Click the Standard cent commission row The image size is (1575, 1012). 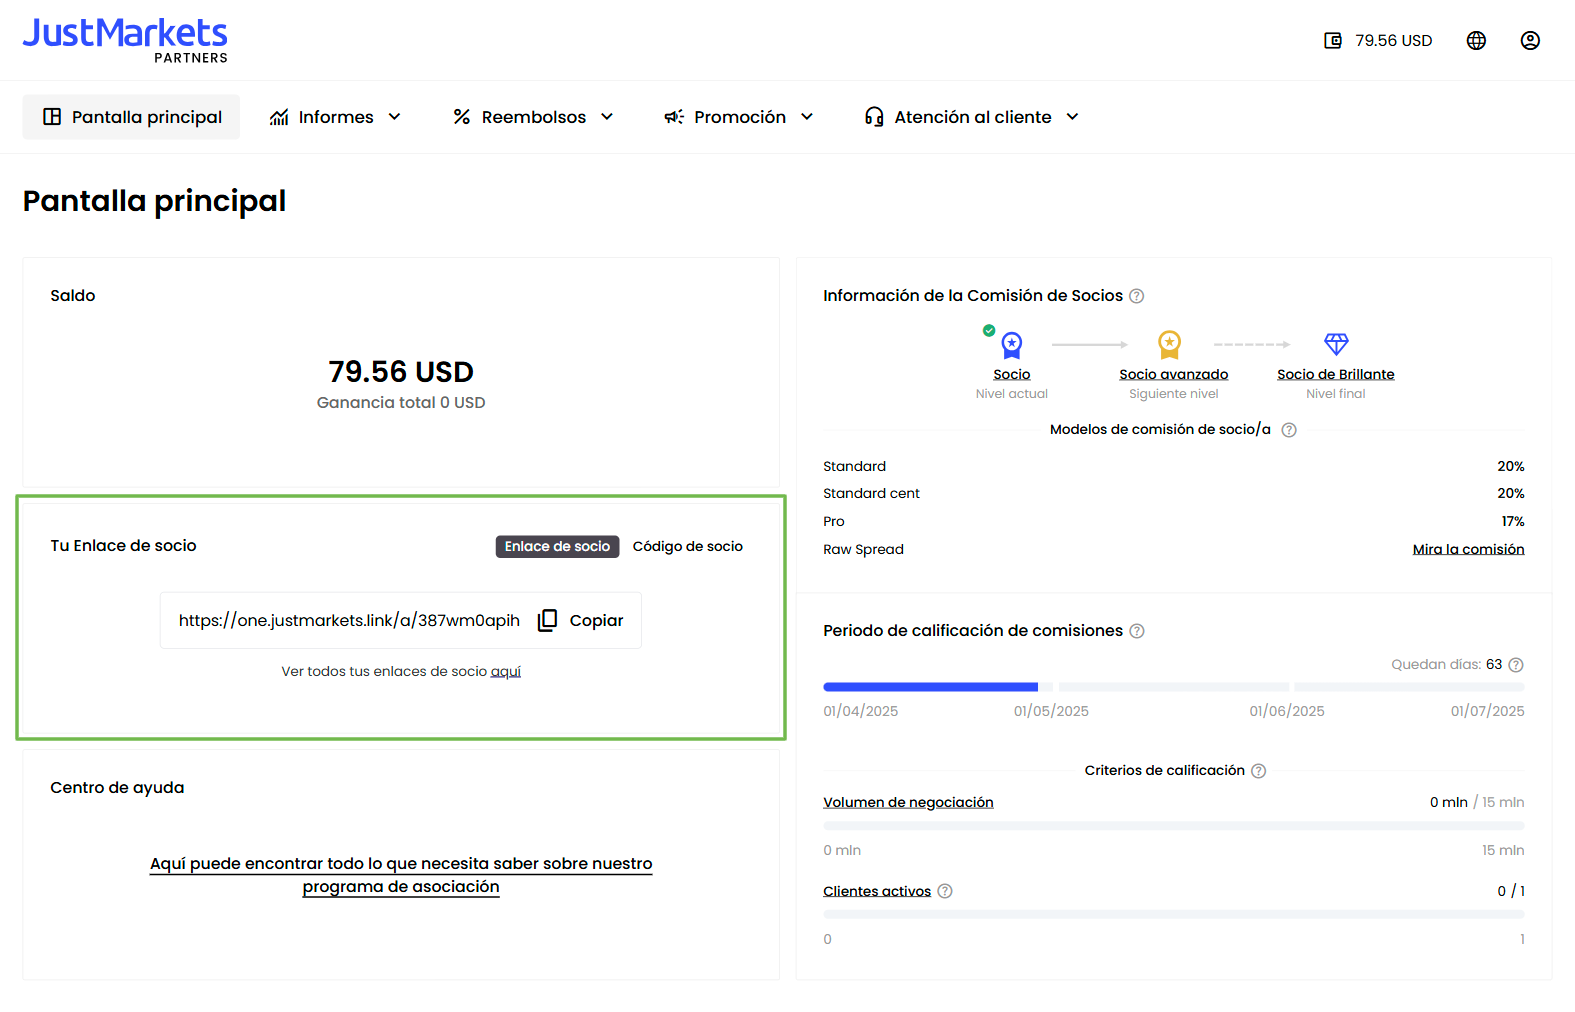(x=1174, y=494)
